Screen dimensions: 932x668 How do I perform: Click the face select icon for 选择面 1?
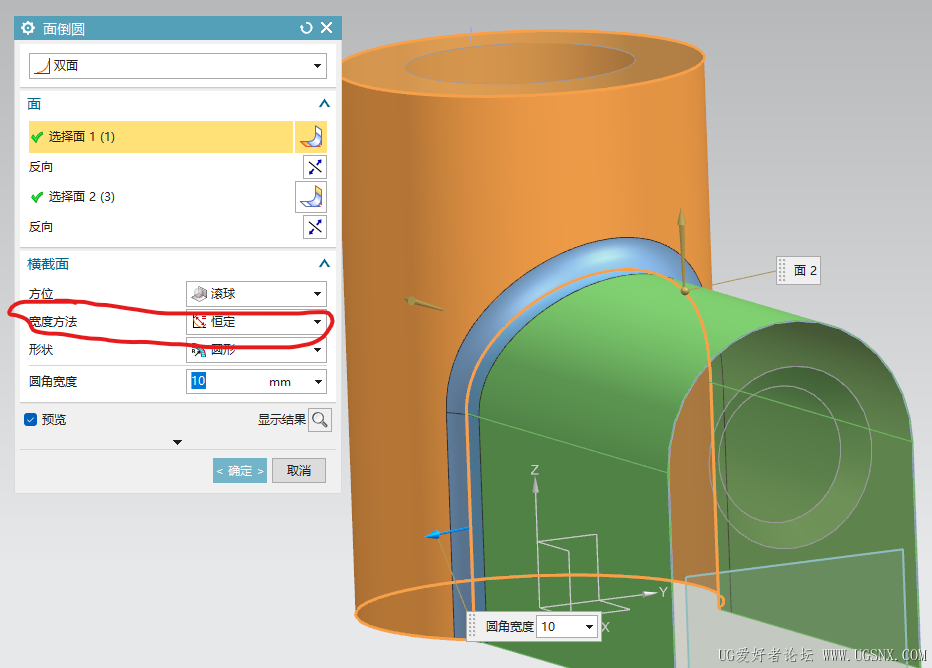pyautogui.click(x=314, y=137)
